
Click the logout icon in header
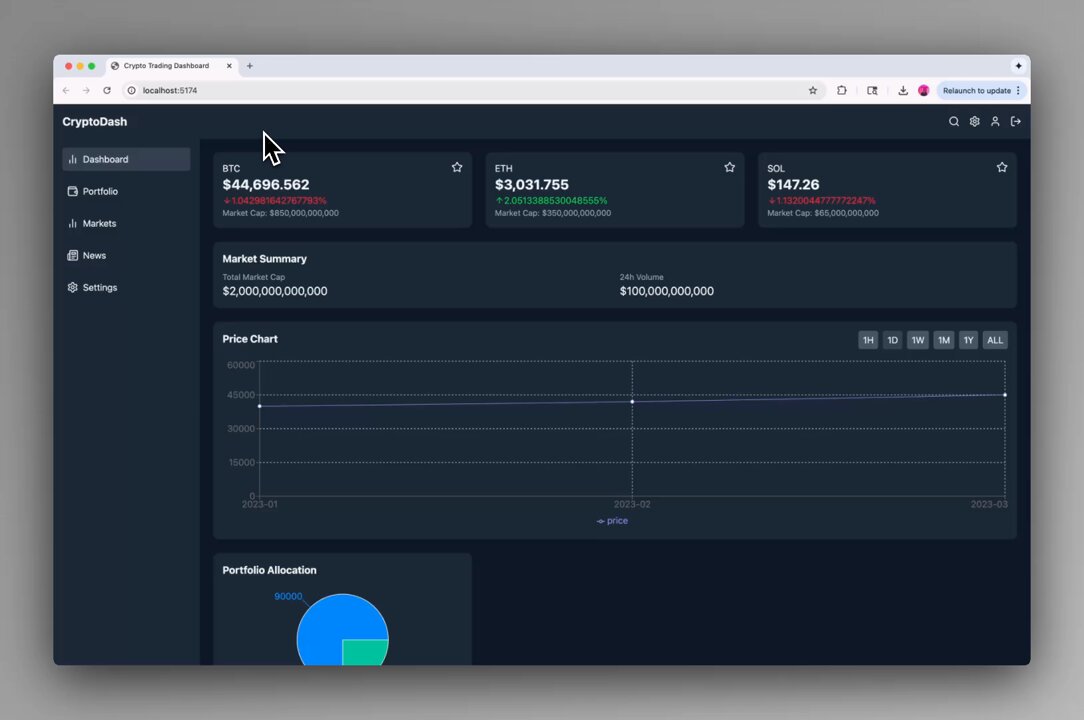(x=1016, y=122)
